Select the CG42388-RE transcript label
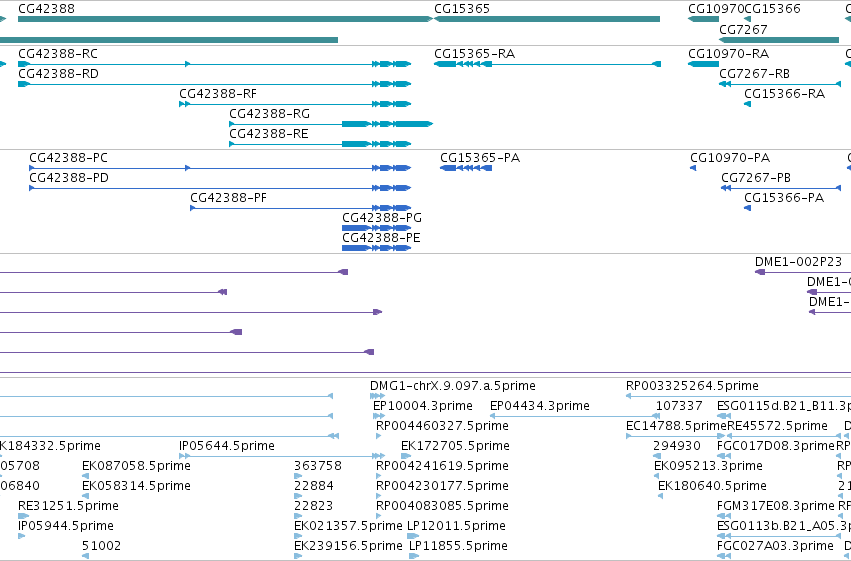This screenshot has width=851, height=561. pos(269,134)
